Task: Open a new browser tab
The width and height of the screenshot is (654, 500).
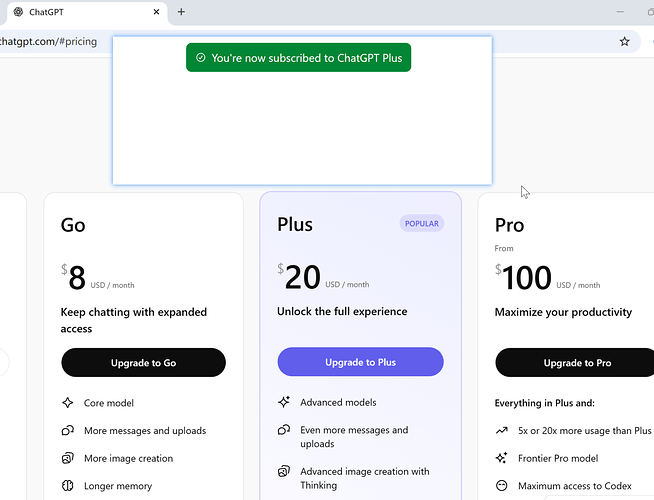Action: tap(181, 12)
